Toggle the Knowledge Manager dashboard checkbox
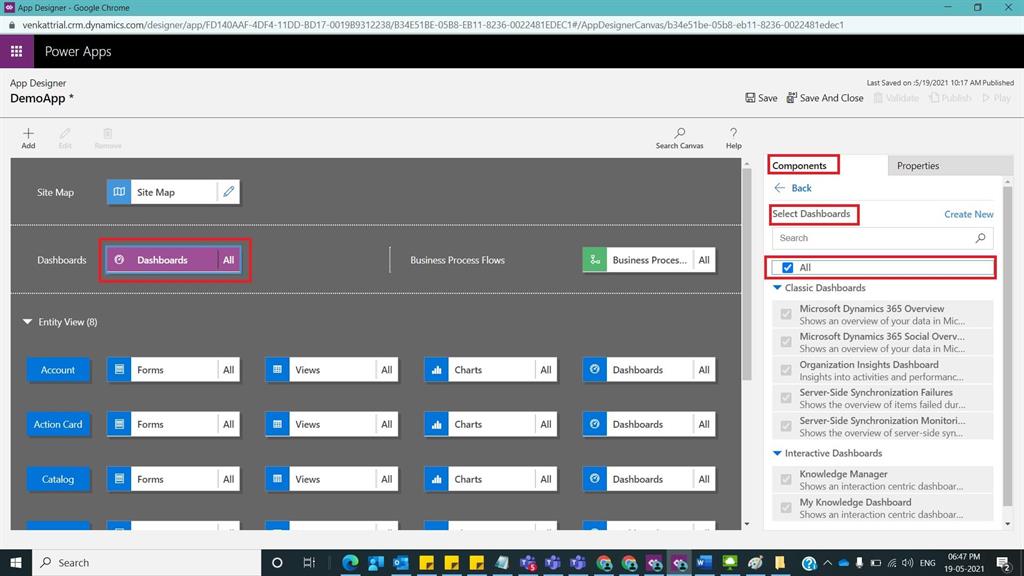The height and width of the screenshot is (576, 1024). 785,479
